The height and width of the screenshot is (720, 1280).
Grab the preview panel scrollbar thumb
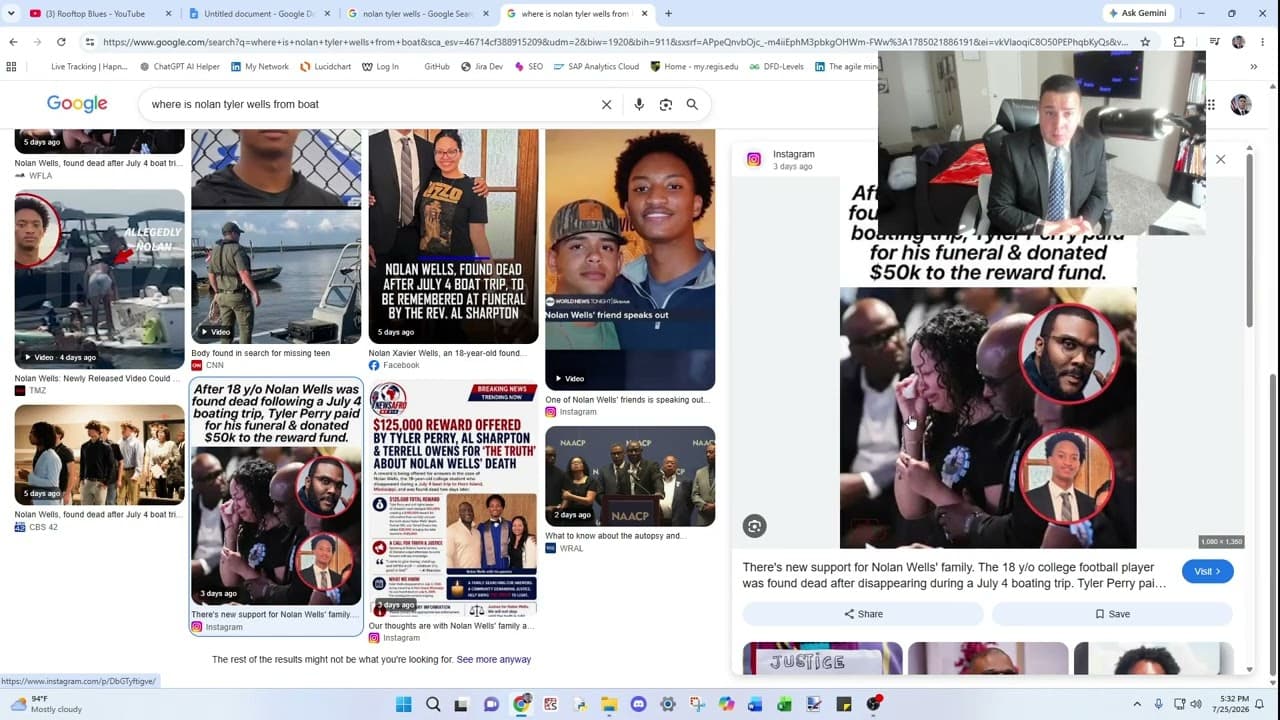[x=1249, y=240]
